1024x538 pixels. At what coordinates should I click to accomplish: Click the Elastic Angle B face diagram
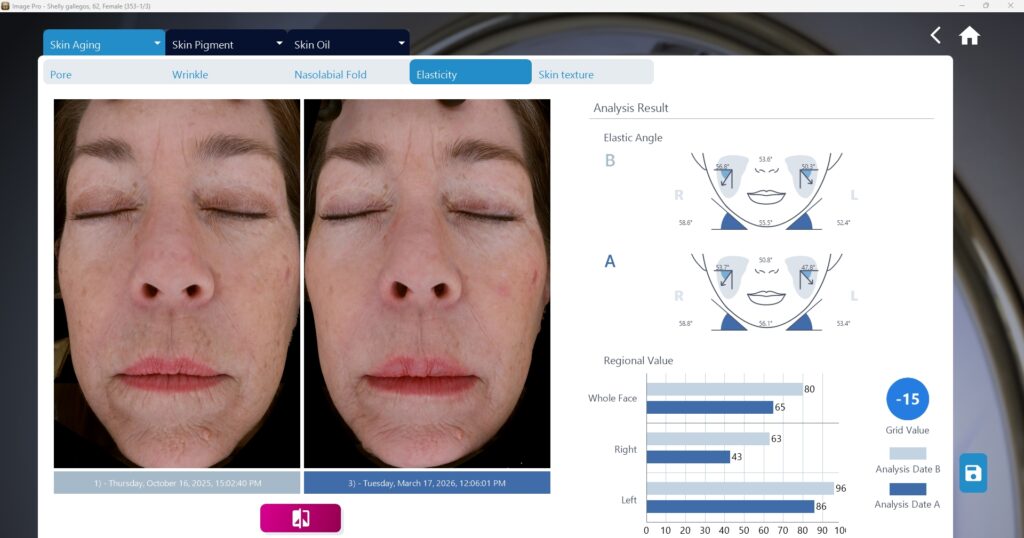(x=766, y=191)
